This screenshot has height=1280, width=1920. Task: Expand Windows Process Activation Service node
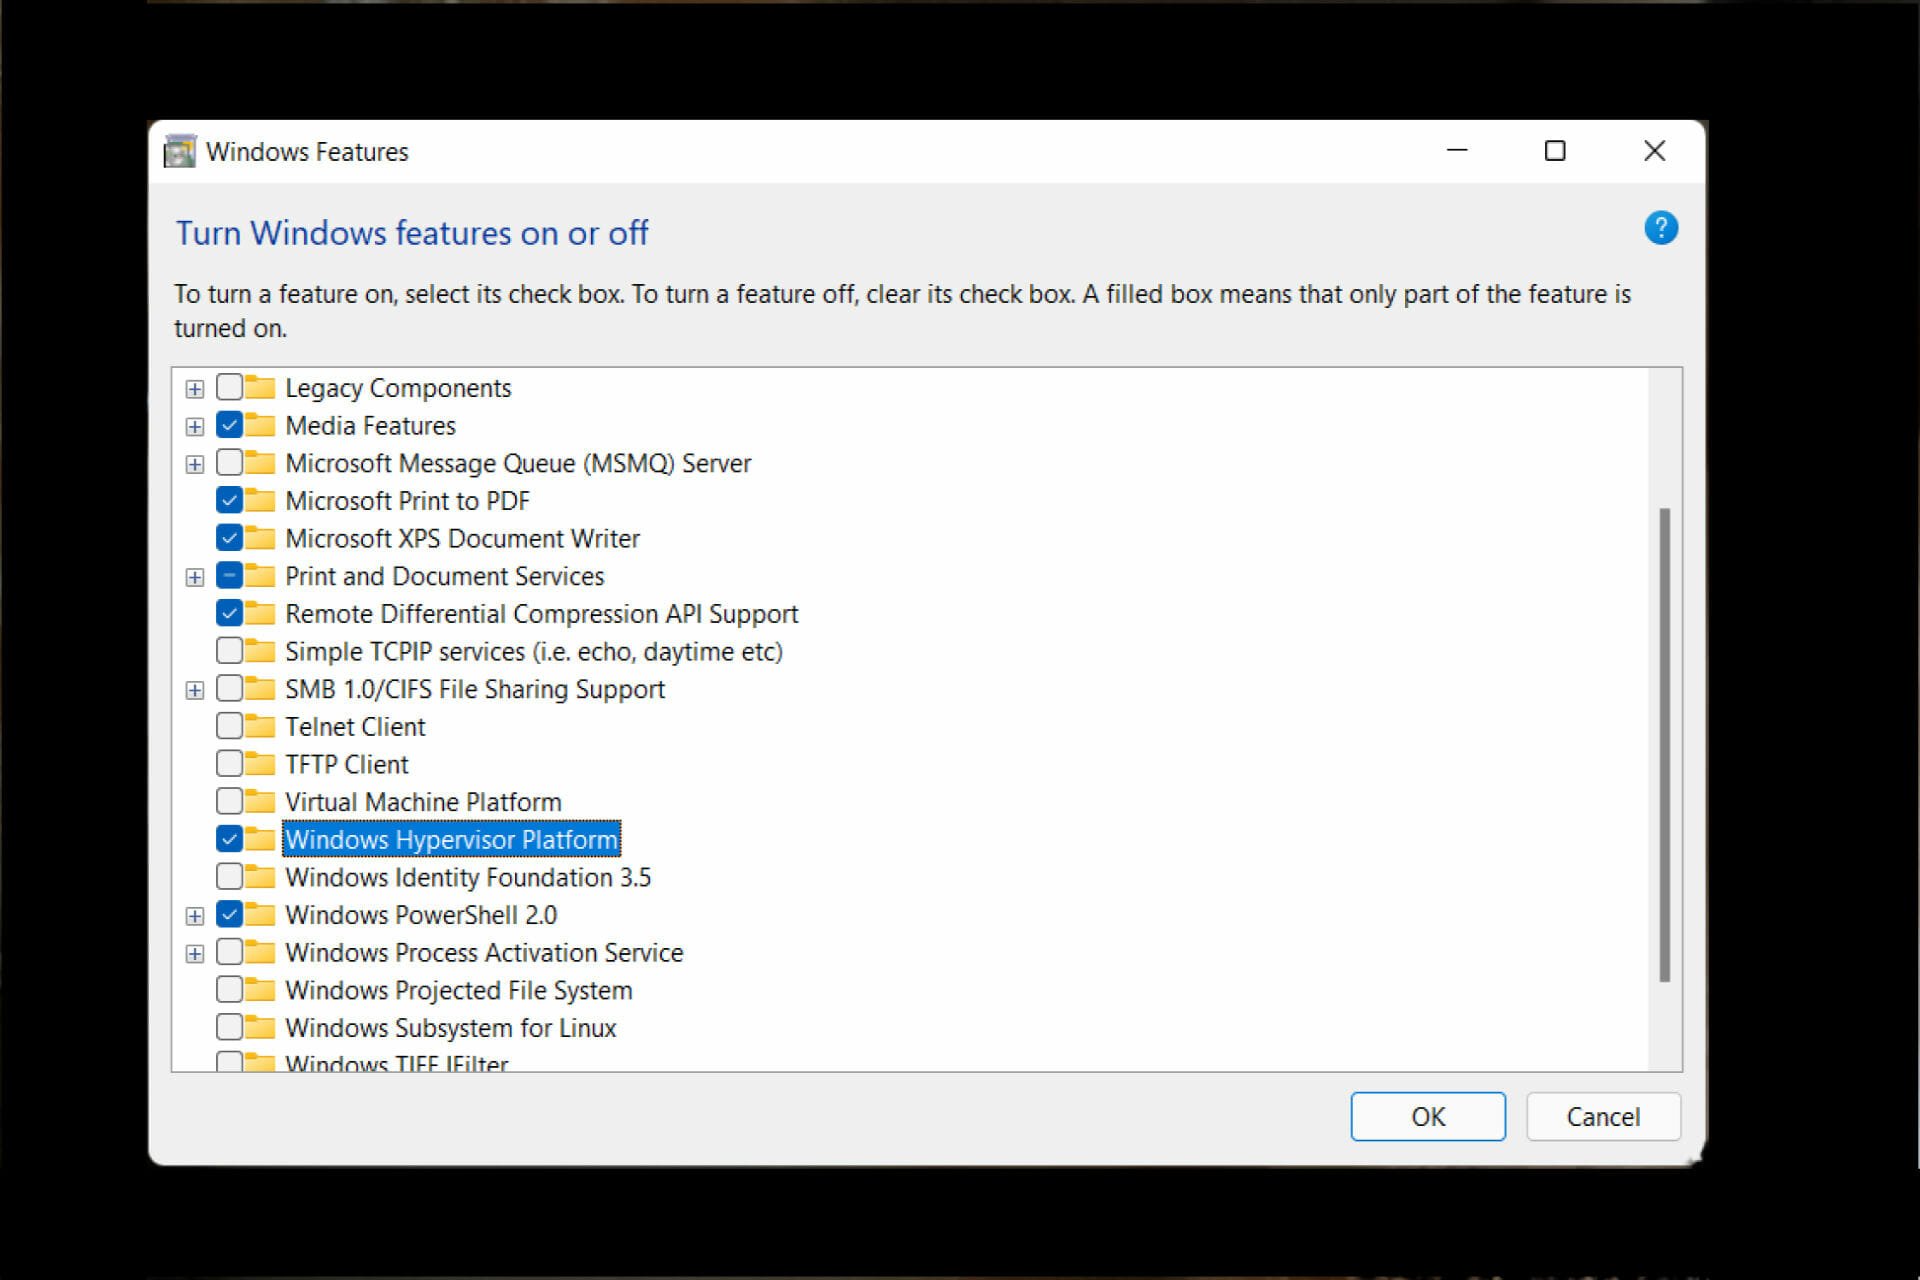(195, 954)
